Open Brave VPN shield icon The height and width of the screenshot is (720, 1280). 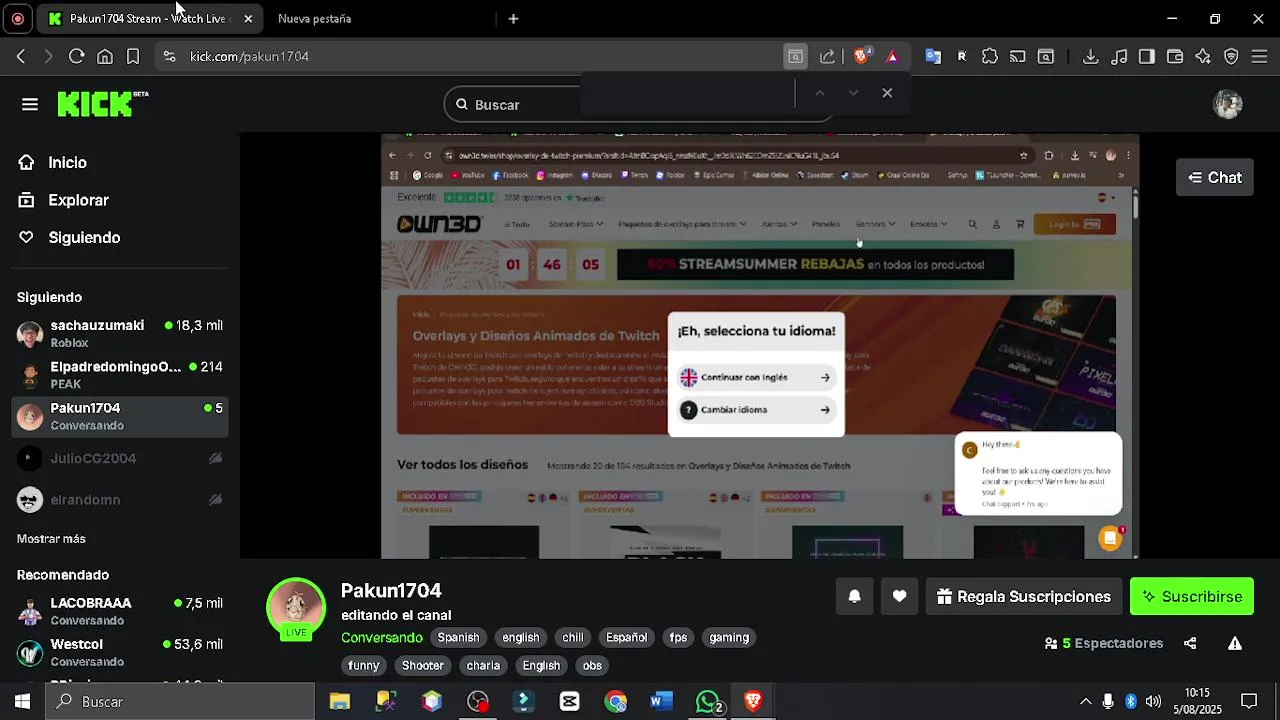[1231, 57]
